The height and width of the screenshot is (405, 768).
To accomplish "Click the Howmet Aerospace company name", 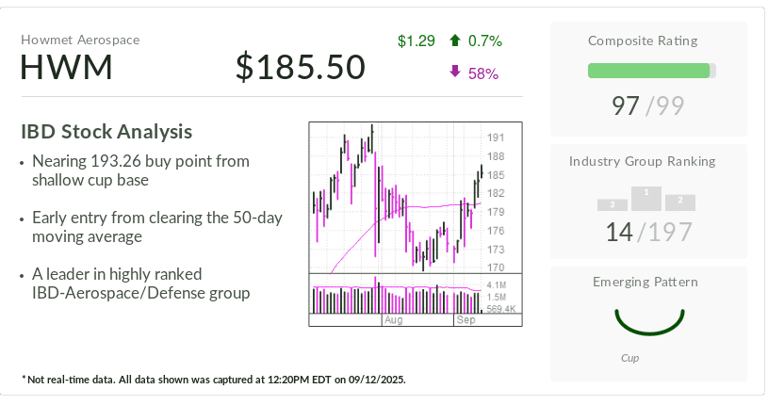I will pyautogui.click(x=80, y=40).
